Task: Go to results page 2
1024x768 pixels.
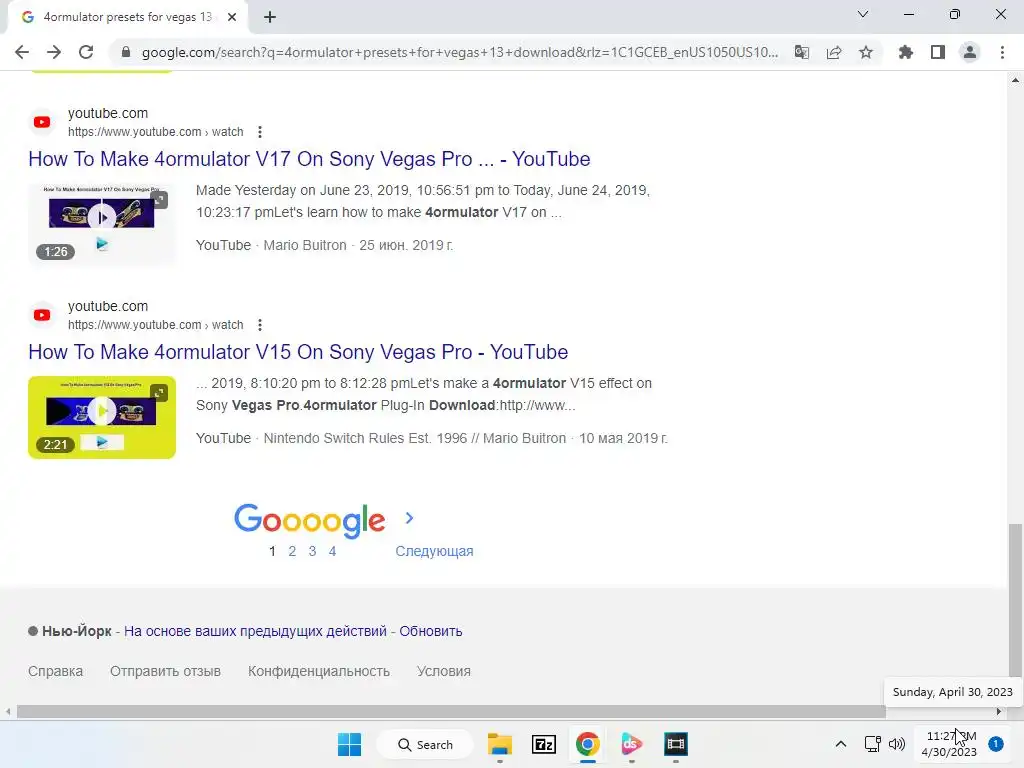Action: click(292, 551)
